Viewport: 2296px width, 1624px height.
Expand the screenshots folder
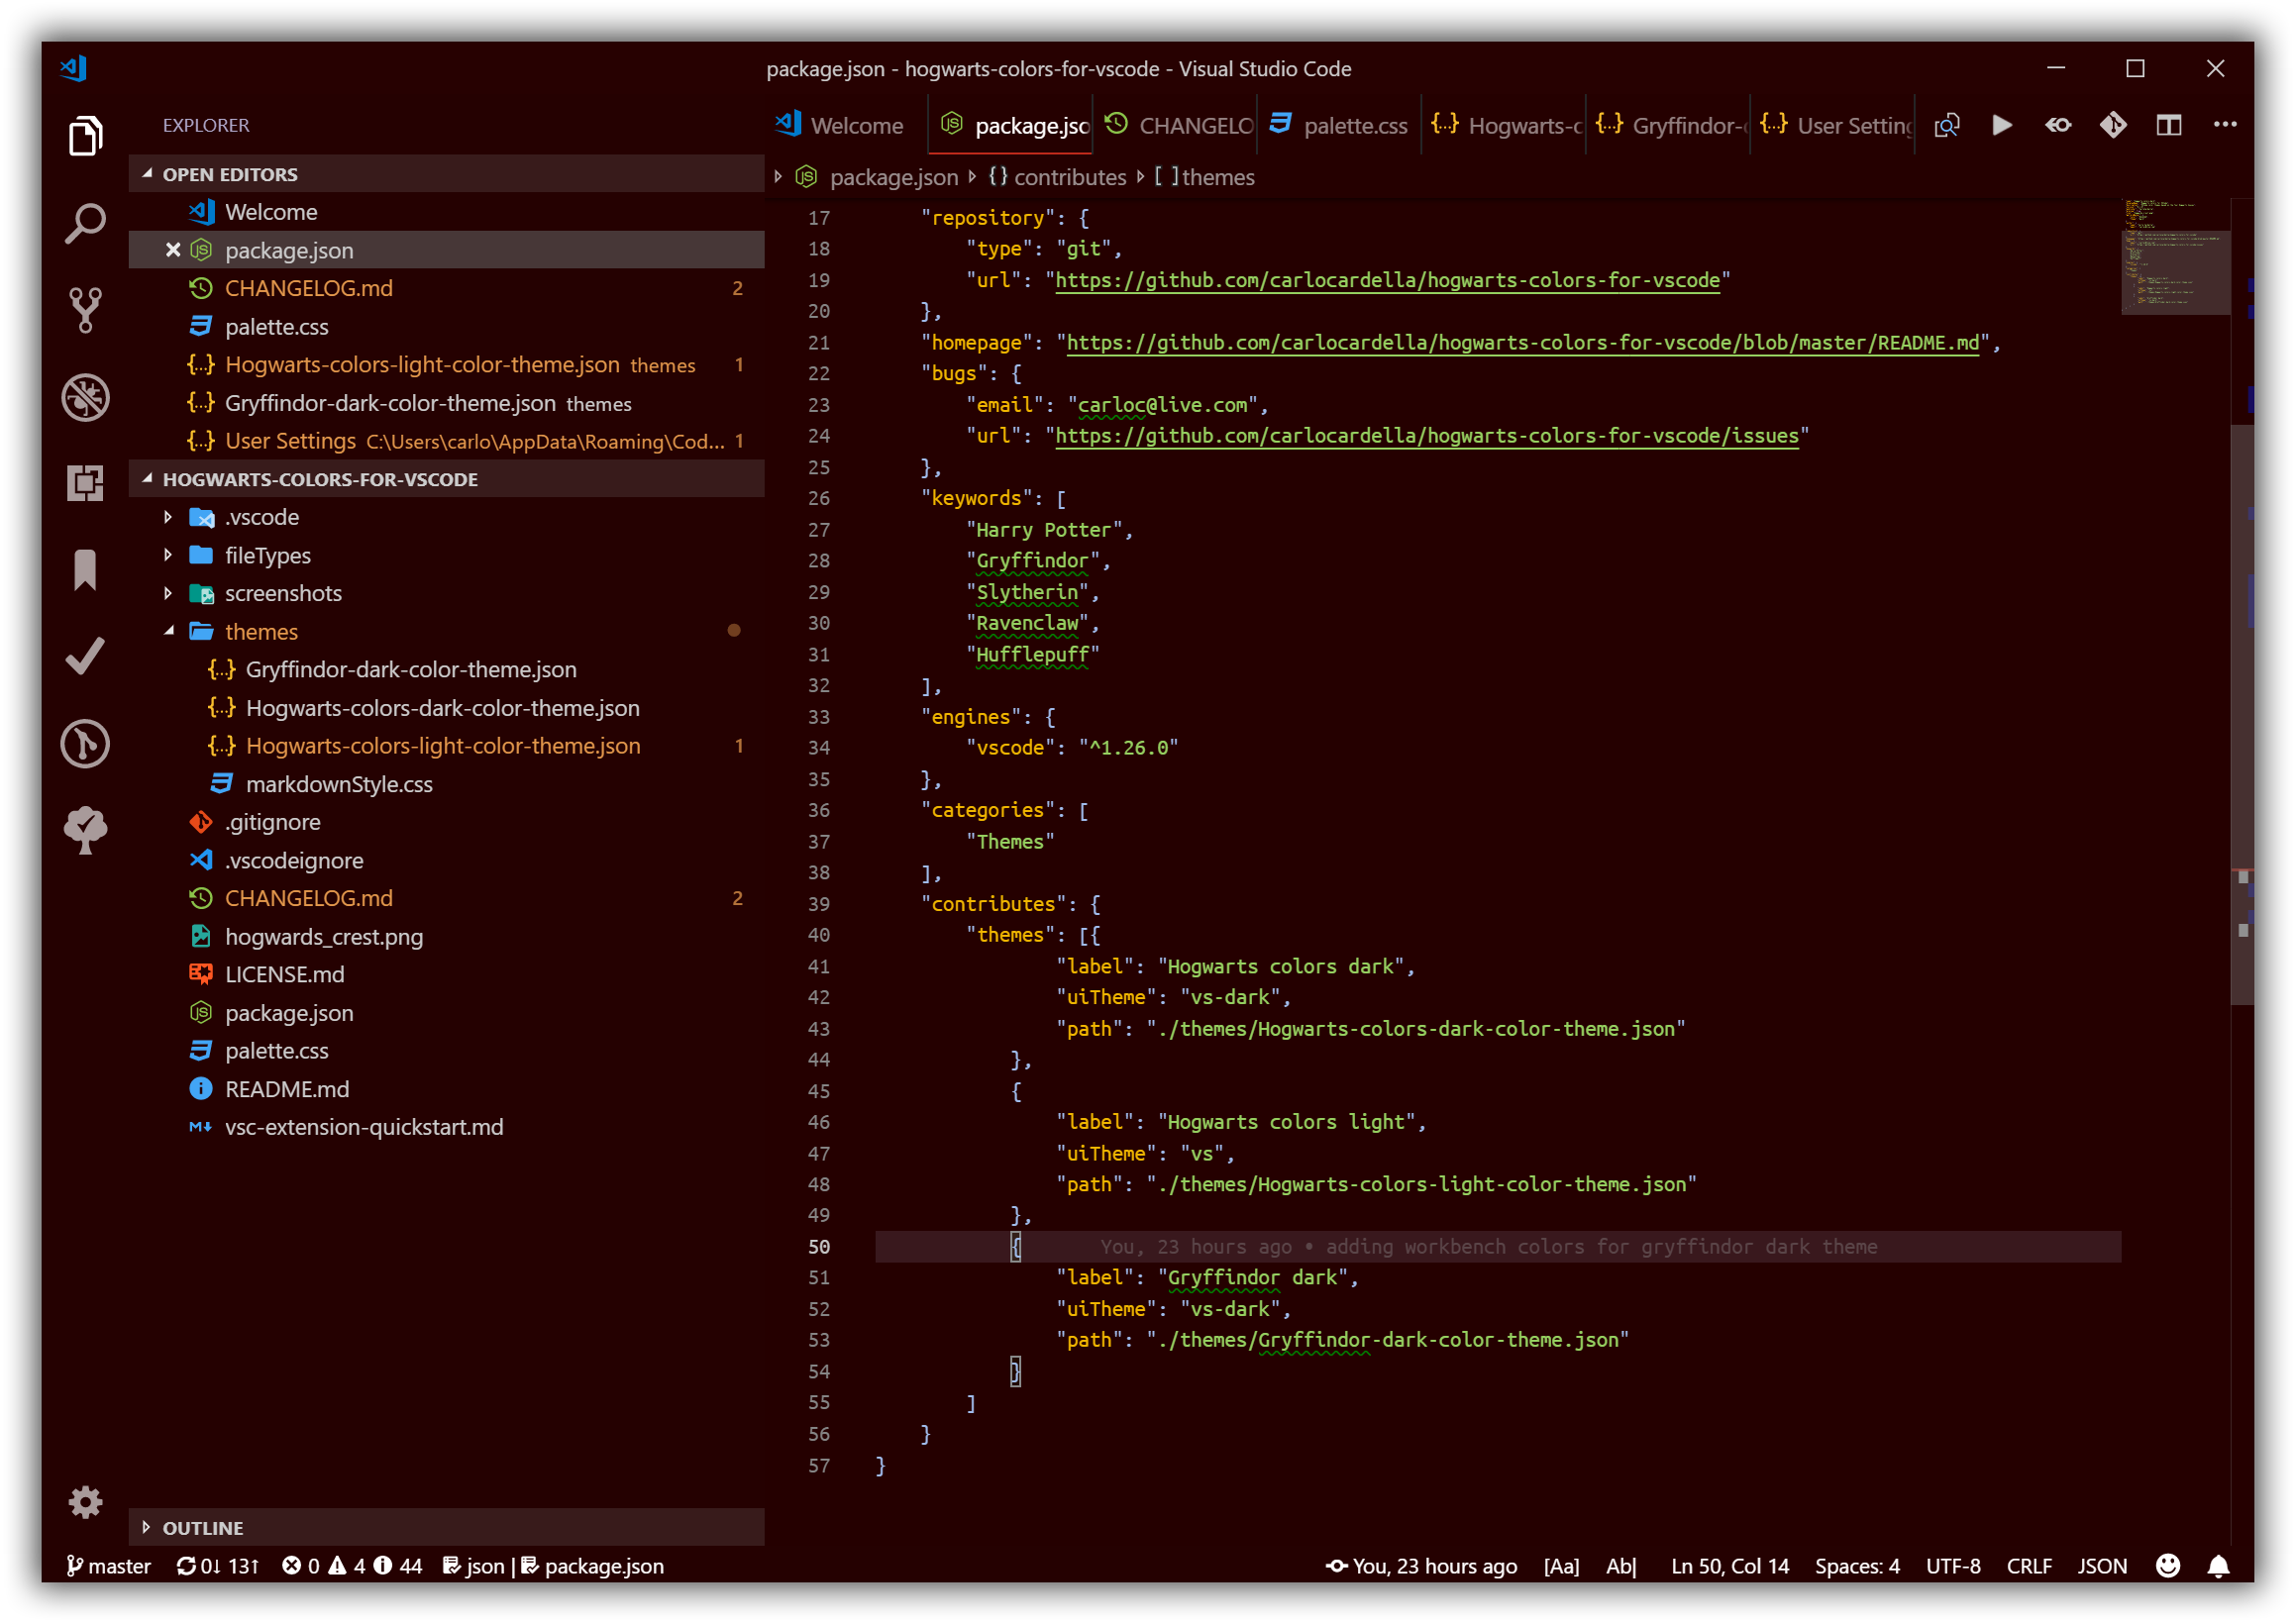283,593
